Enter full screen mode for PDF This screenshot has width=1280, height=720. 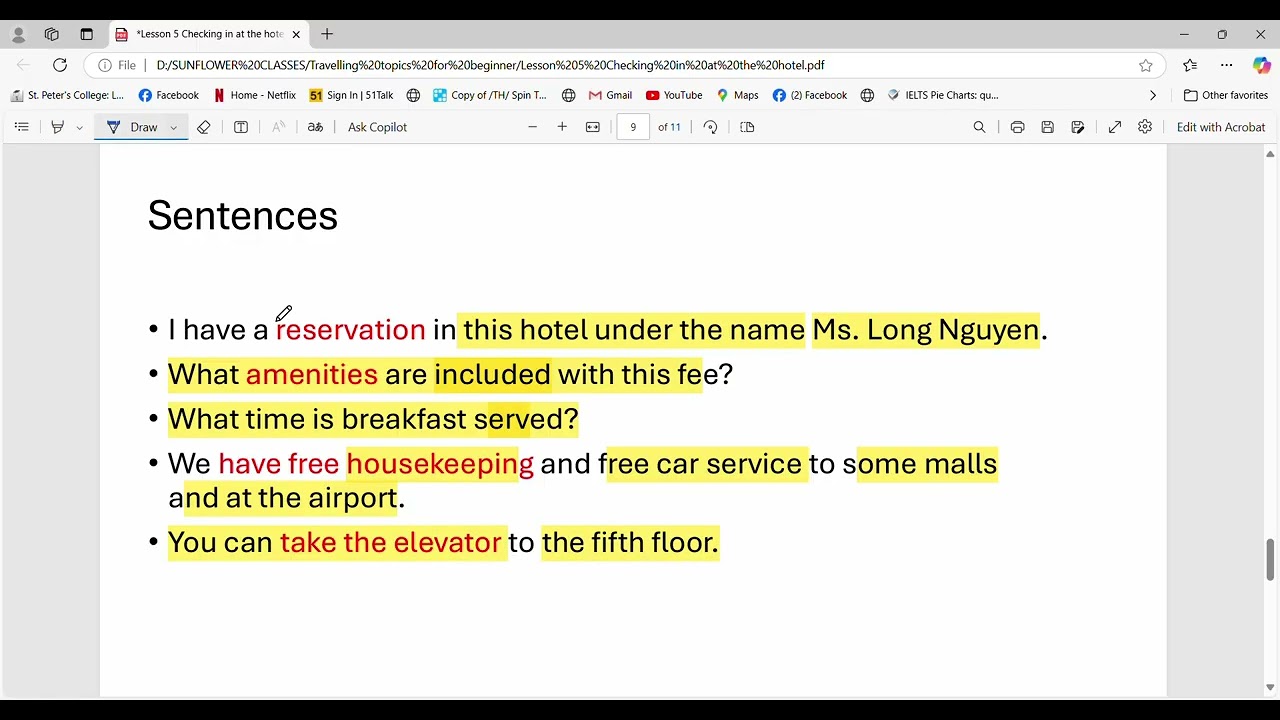pyautogui.click(x=1115, y=127)
